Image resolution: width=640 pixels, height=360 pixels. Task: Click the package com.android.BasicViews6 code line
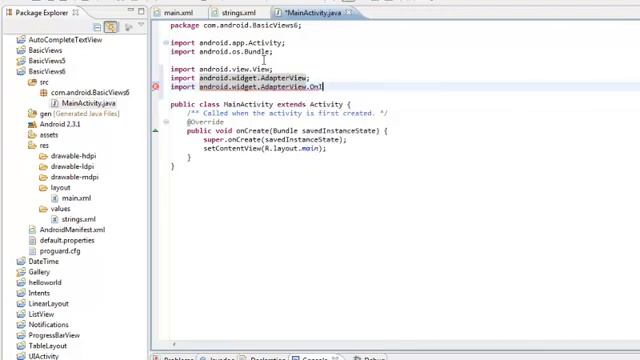(236, 25)
